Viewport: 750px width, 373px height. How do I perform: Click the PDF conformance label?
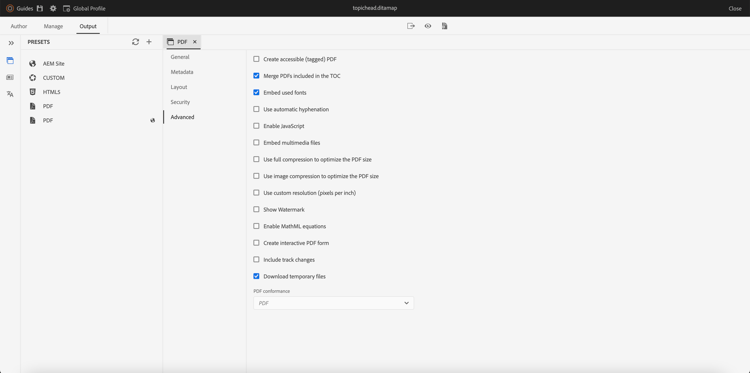pyautogui.click(x=272, y=291)
